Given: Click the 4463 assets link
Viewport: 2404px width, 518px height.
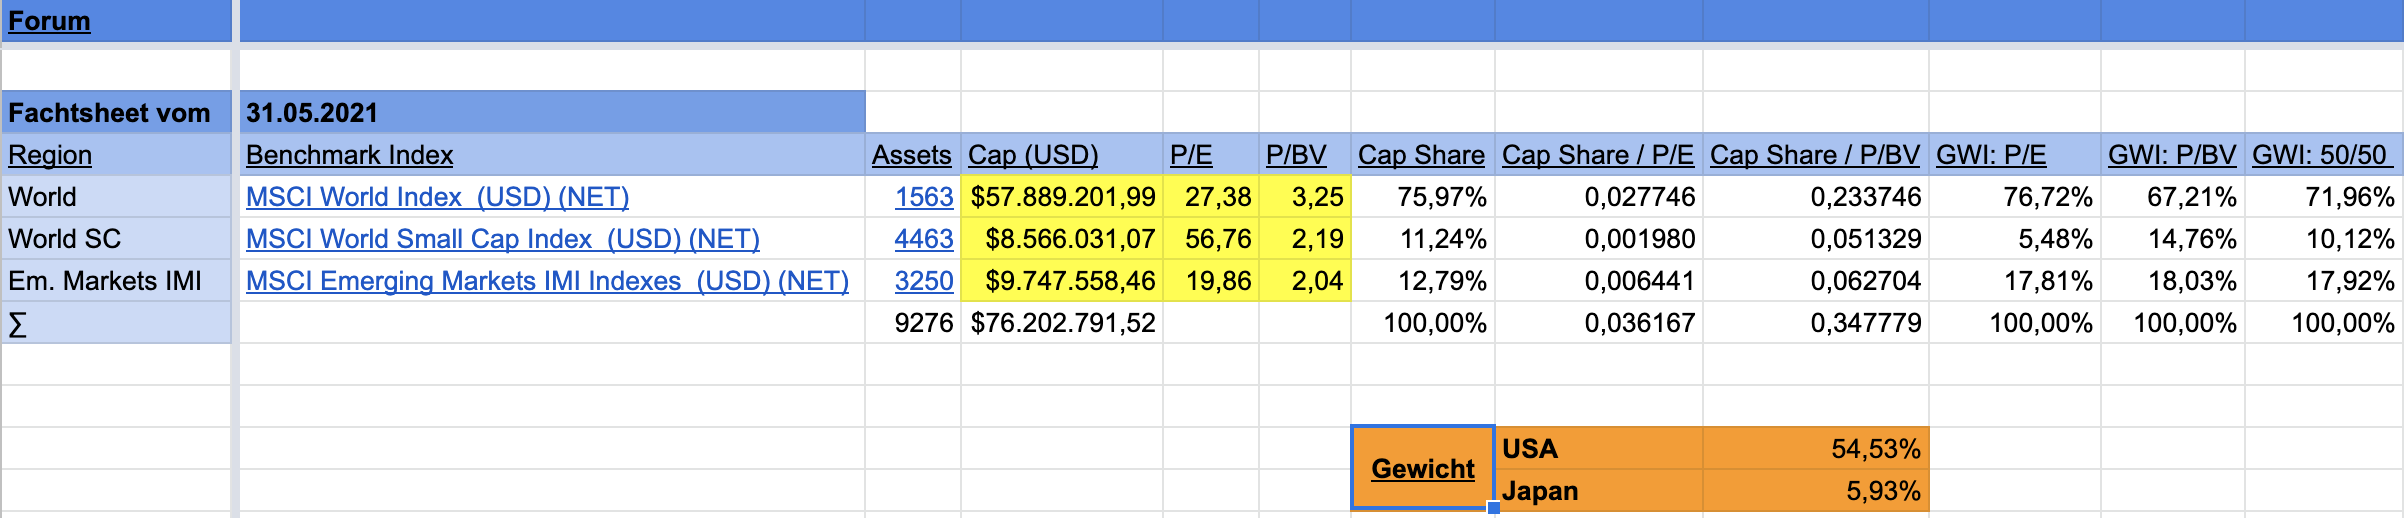Looking at the screenshot, I should [923, 239].
